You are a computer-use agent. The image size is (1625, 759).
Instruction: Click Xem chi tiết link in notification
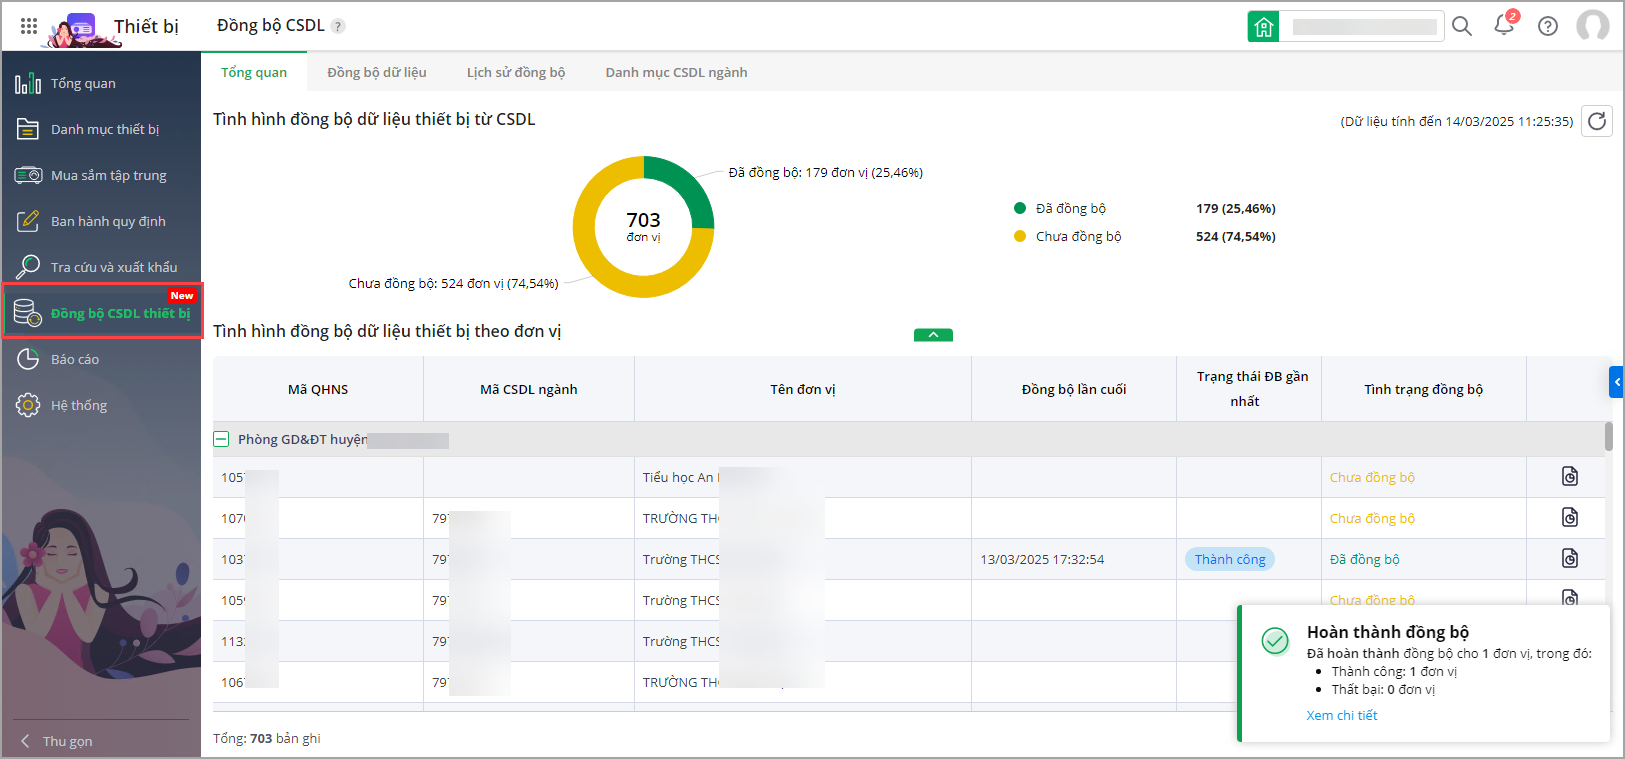click(x=1341, y=715)
